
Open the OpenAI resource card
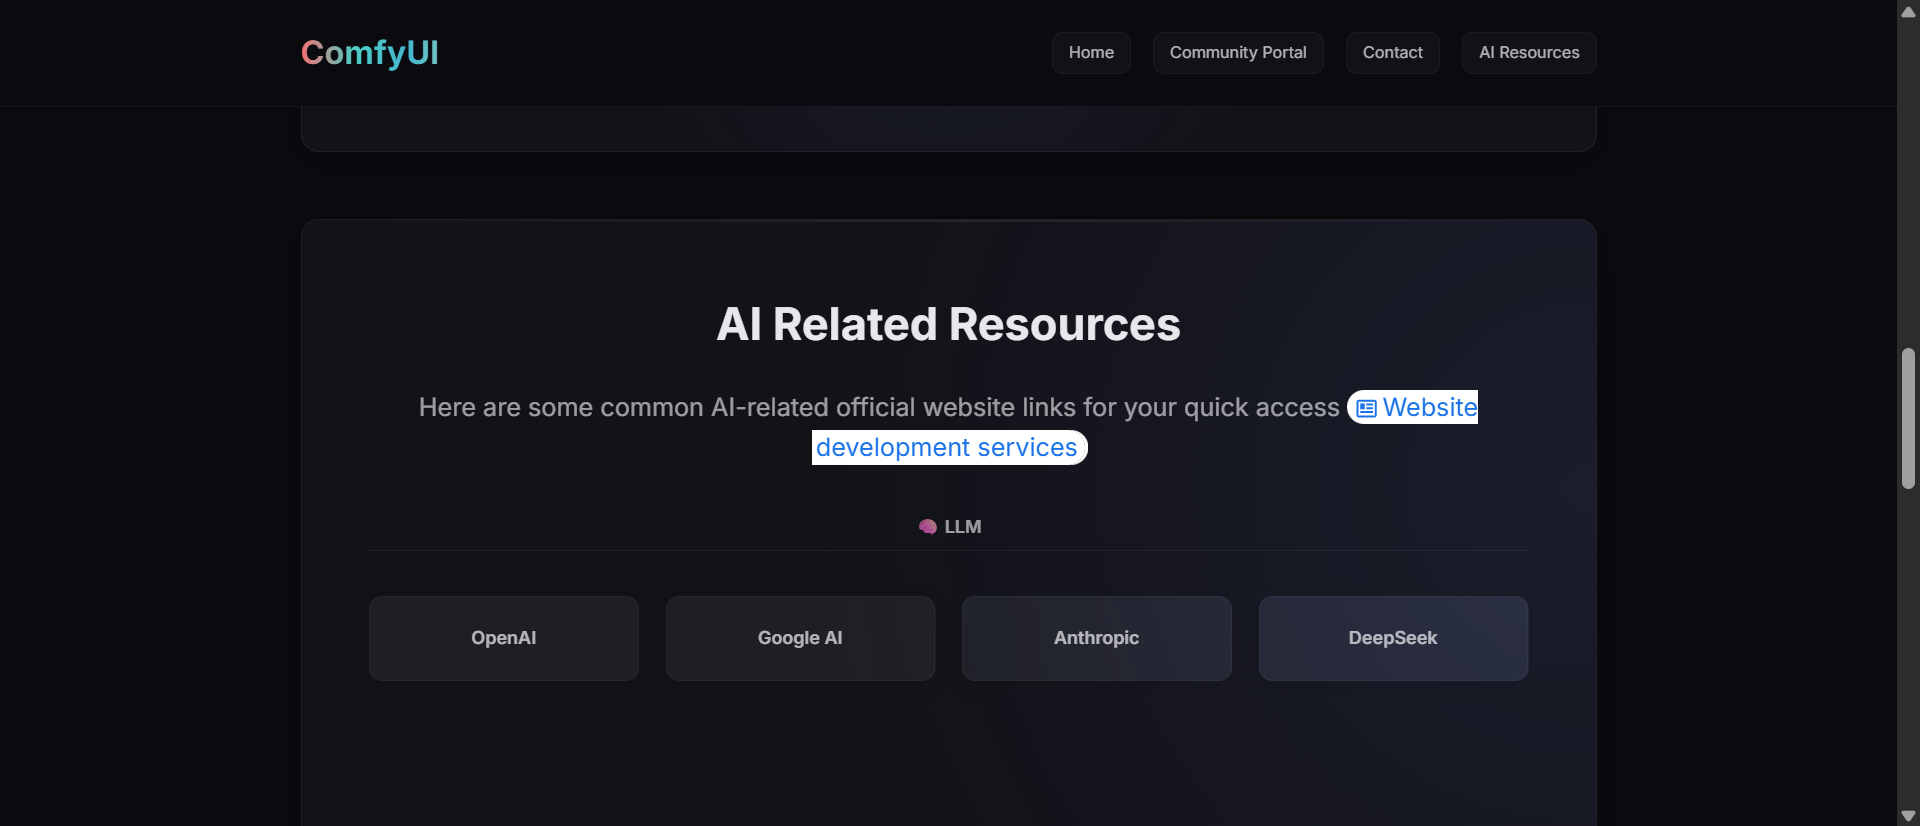pos(504,638)
